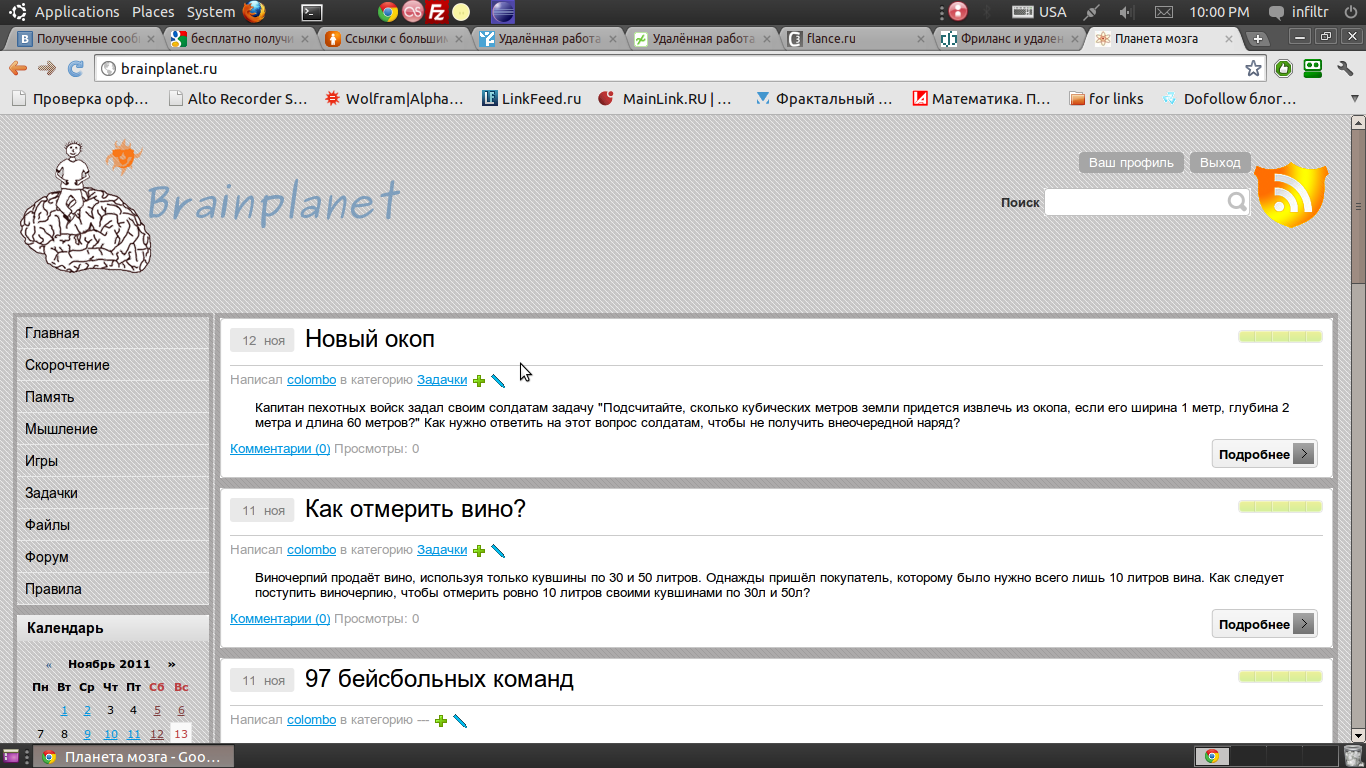1366x768 pixels.
Task: Open the volume control indicator
Action: 1127,12
